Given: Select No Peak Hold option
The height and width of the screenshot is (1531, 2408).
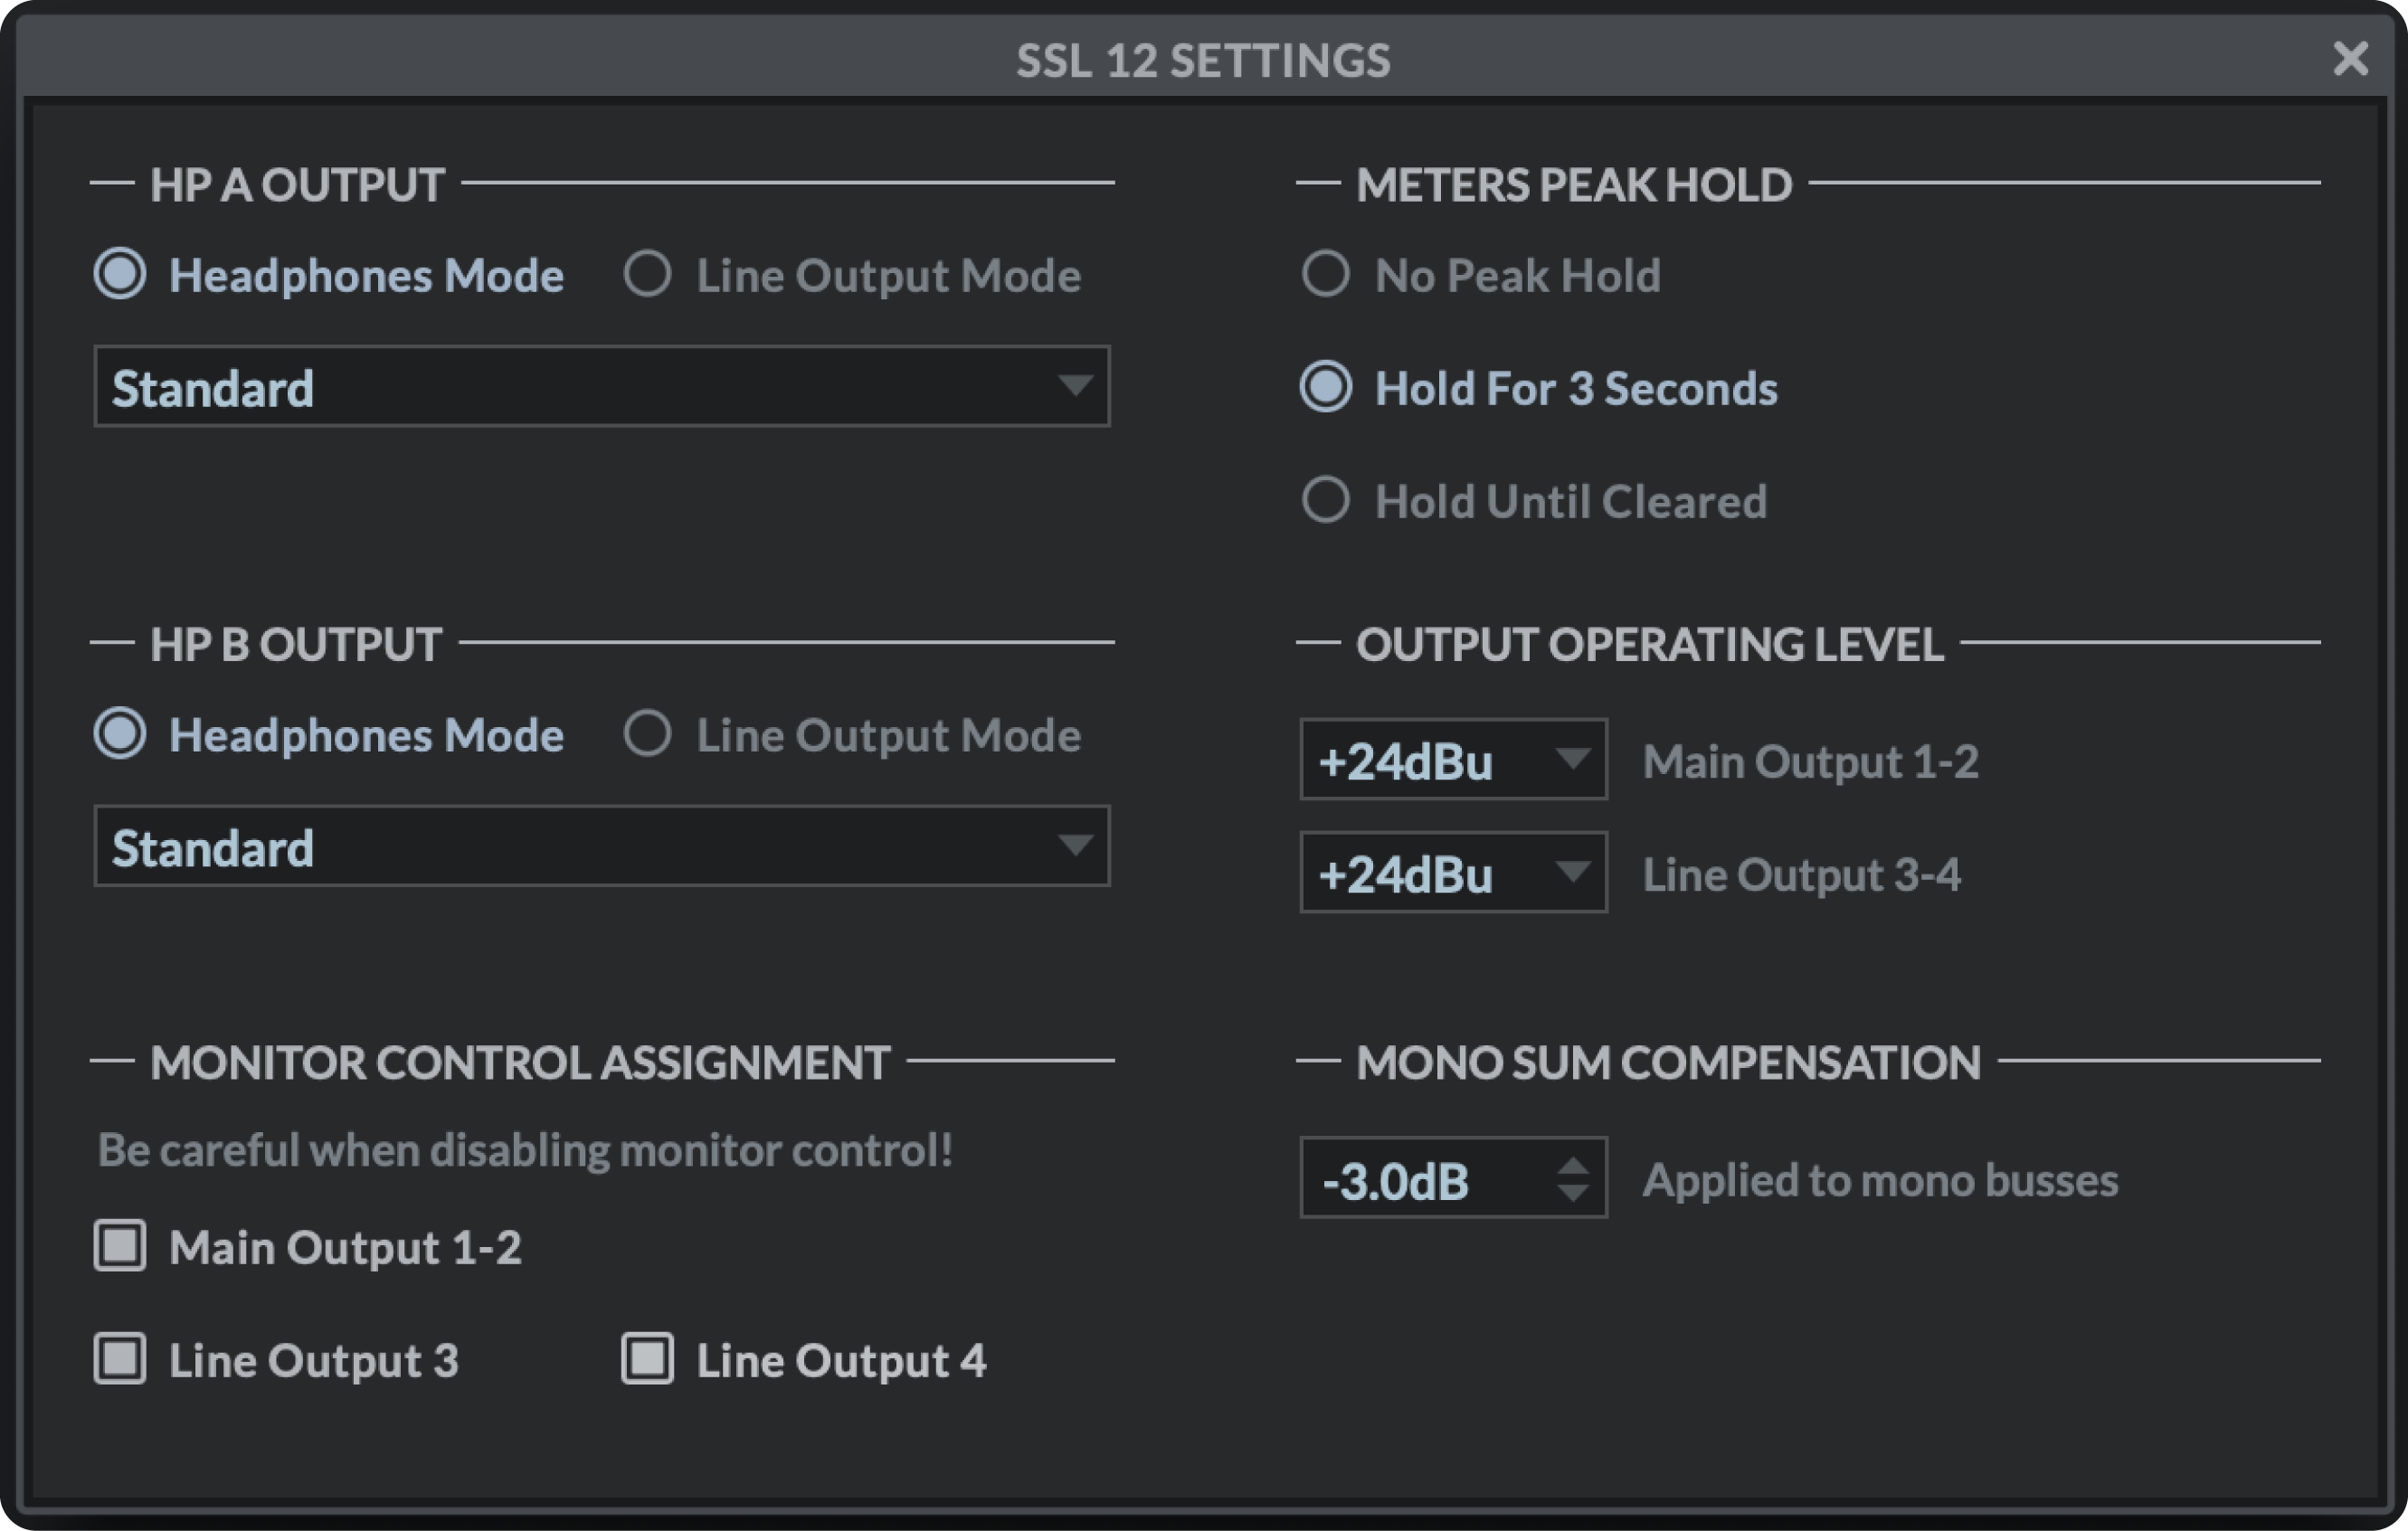Looking at the screenshot, I should click(x=1325, y=274).
